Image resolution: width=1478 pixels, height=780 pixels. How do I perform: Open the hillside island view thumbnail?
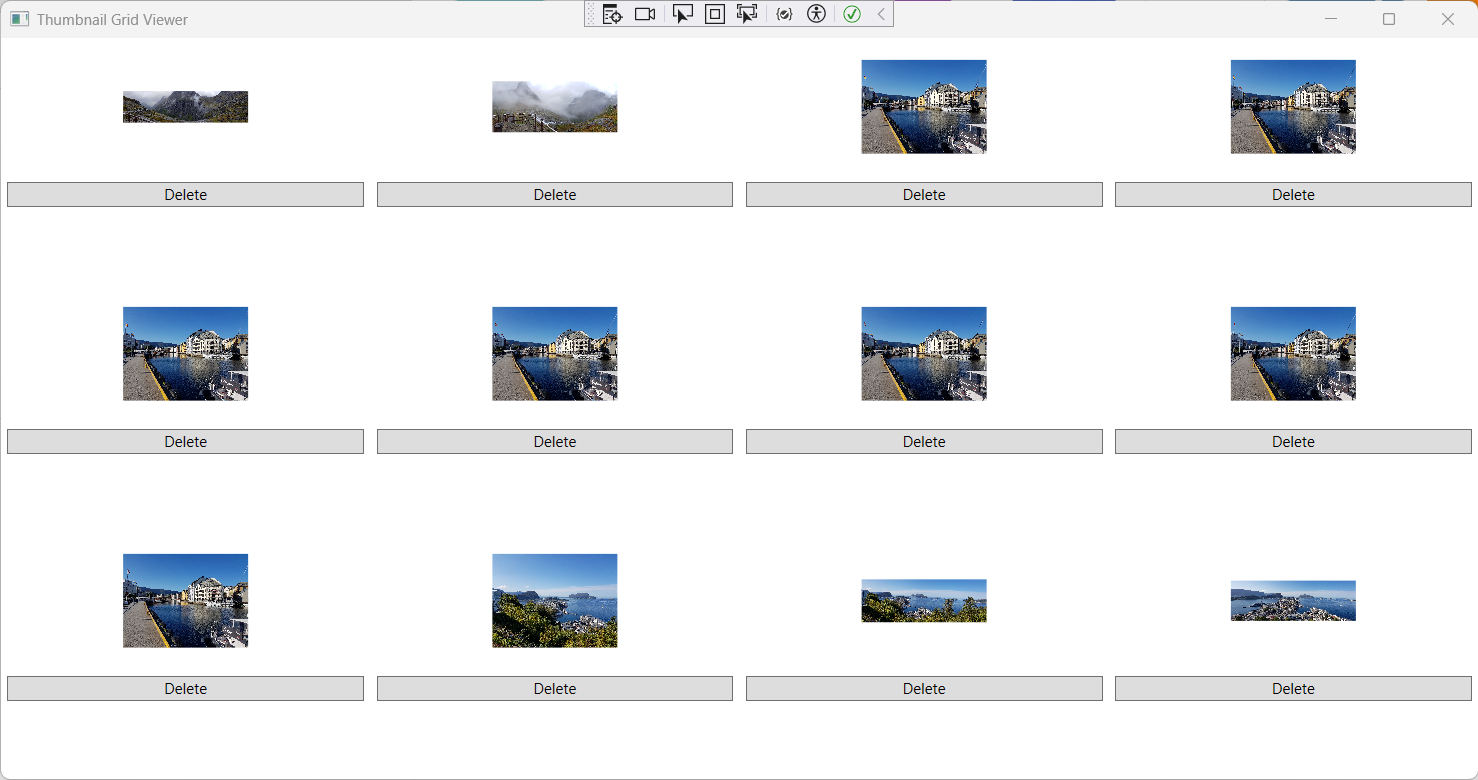pos(554,600)
